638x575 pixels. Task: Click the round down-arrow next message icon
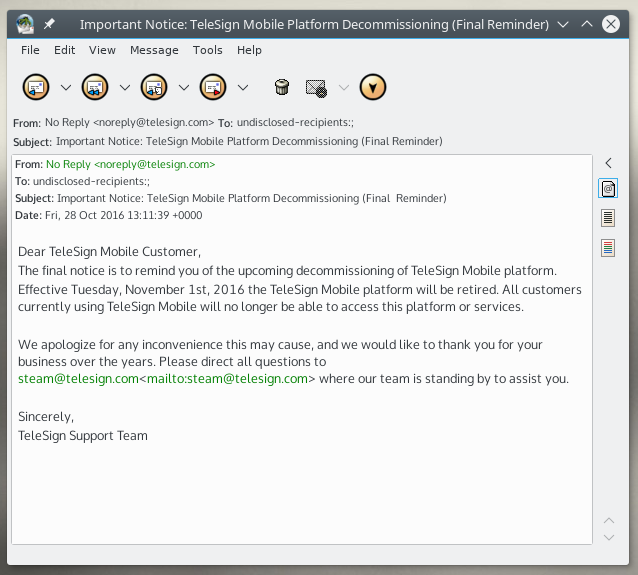[373, 87]
